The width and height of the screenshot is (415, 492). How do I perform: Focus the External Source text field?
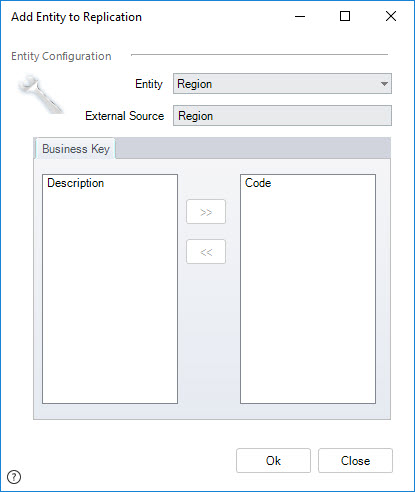click(282, 116)
